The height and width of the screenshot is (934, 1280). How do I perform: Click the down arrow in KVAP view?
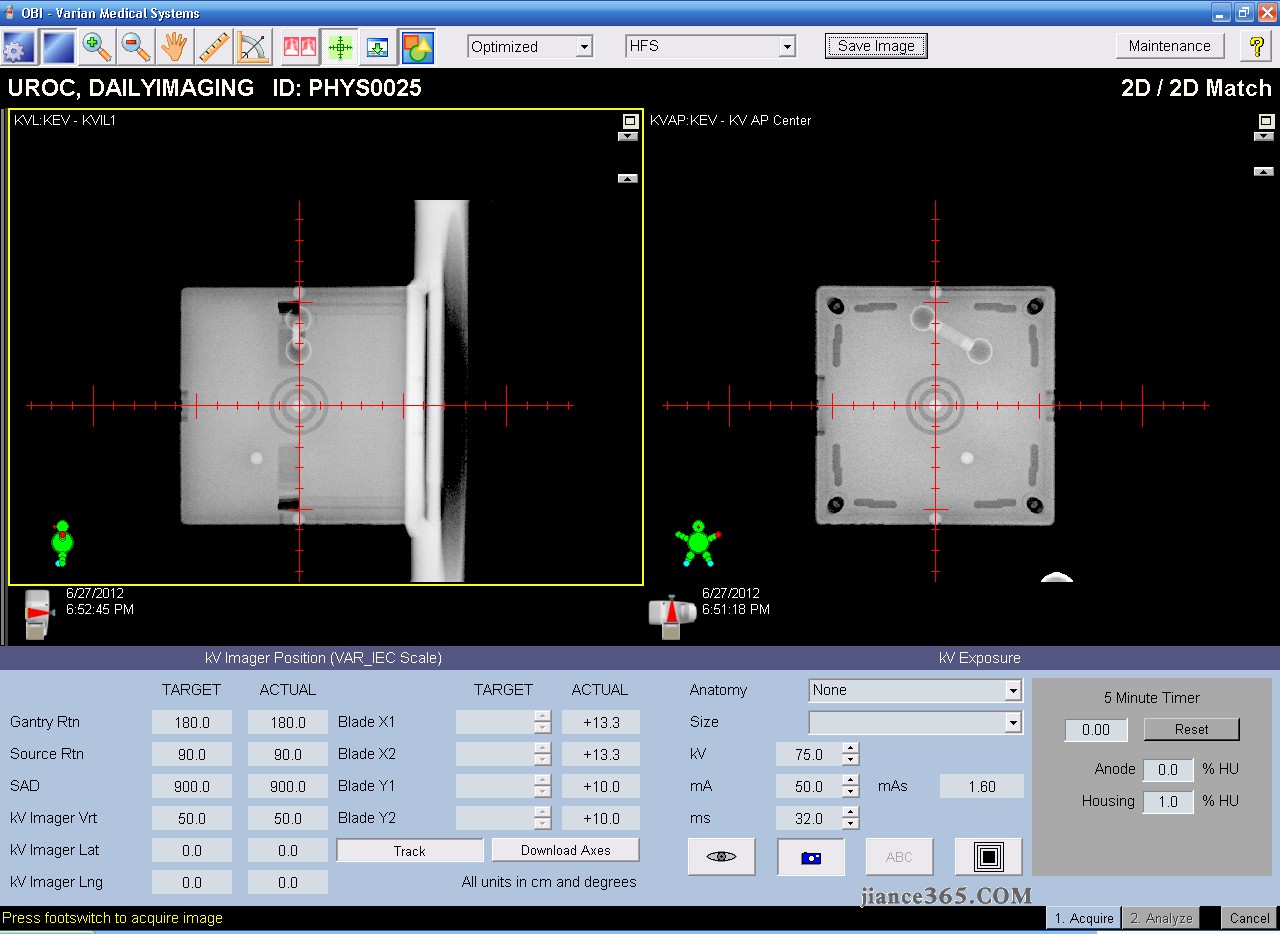tap(1264, 137)
